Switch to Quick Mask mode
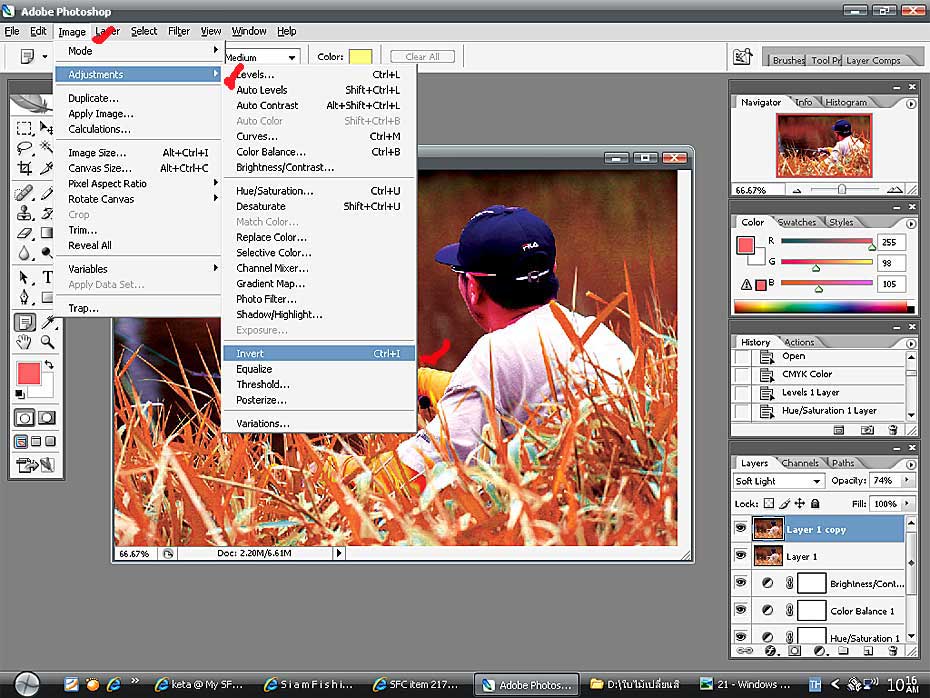Viewport: 930px width, 698px height. [47, 417]
